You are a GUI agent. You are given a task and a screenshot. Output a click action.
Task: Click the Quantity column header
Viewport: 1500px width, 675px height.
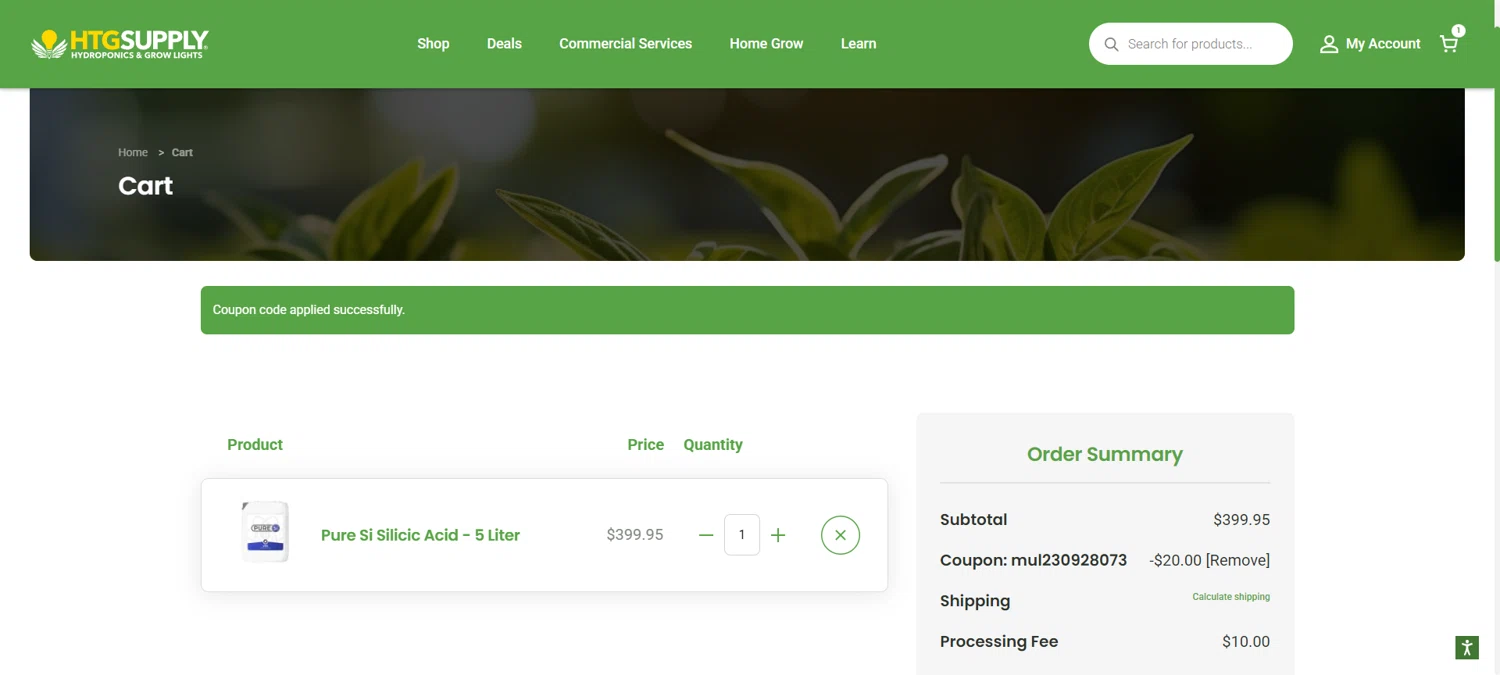[x=713, y=445]
